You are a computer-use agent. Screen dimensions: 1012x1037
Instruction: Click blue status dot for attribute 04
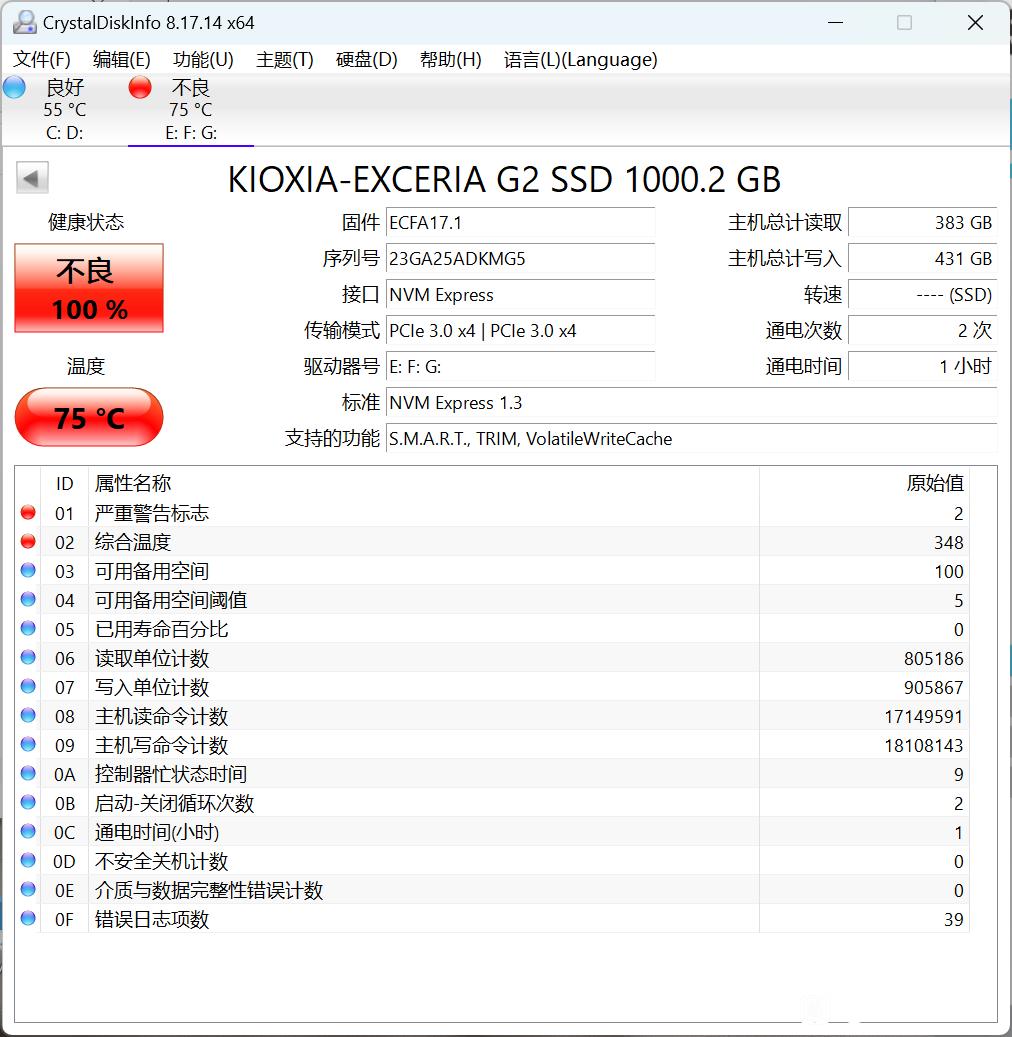coord(28,599)
